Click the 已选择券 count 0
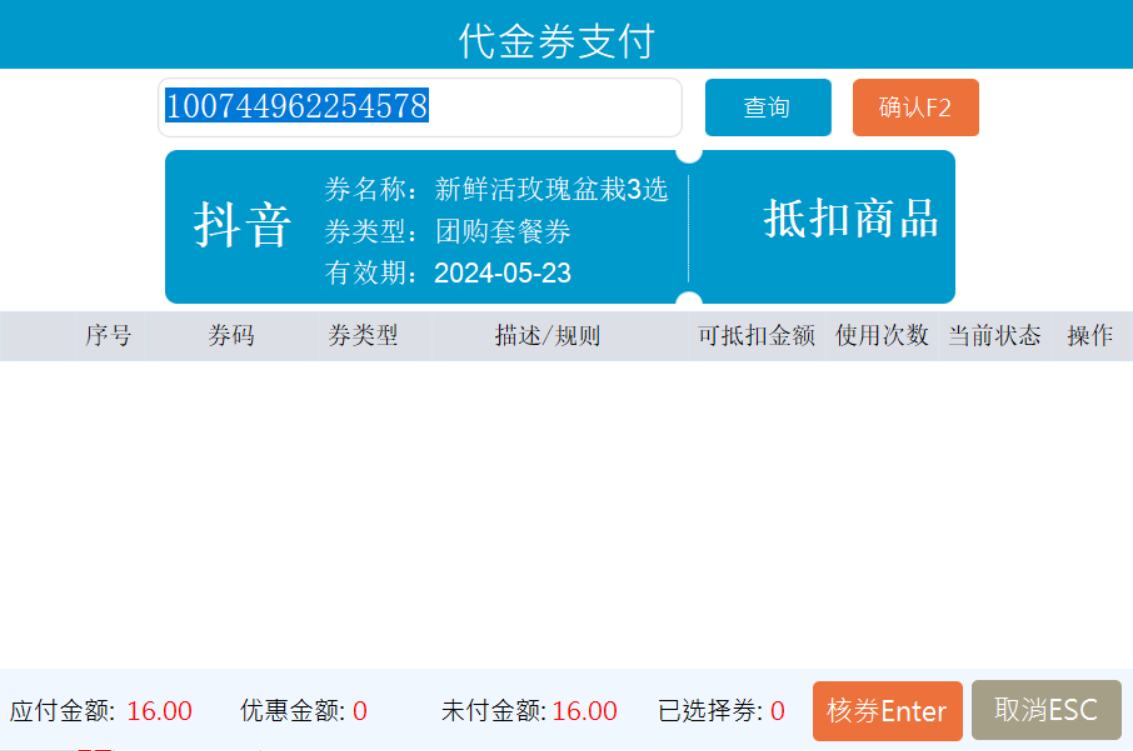 pos(777,711)
